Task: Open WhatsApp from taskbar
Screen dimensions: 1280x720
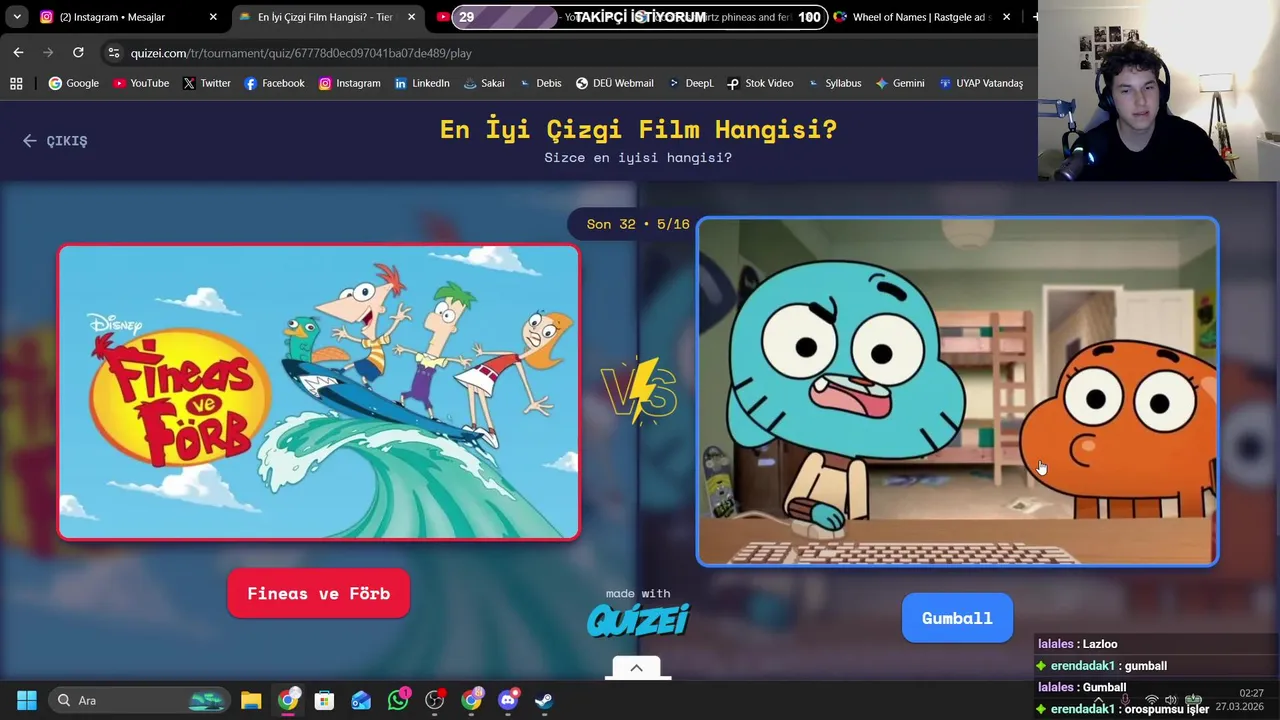Action: coord(398,700)
